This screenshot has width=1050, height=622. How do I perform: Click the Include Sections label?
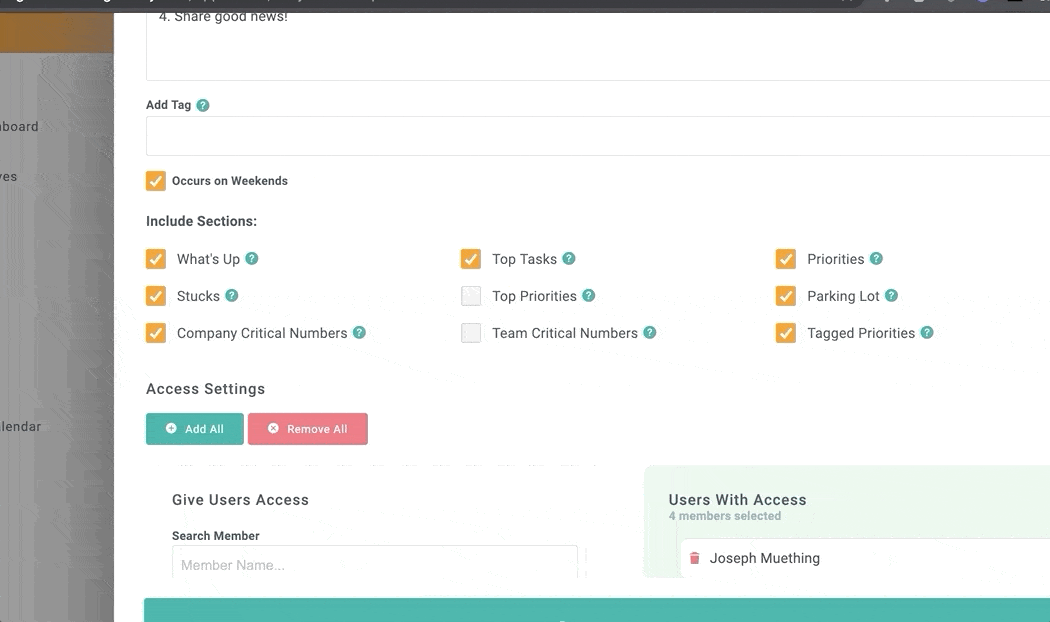click(x=202, y=221)
